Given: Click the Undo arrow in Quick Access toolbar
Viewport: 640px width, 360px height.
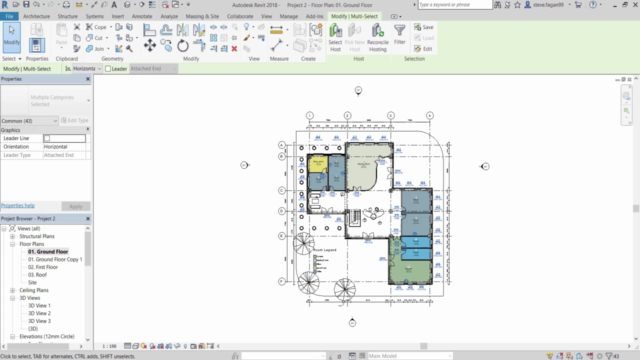Looking at the screenshot, I should pyautogui.click(x=36, y=4).
